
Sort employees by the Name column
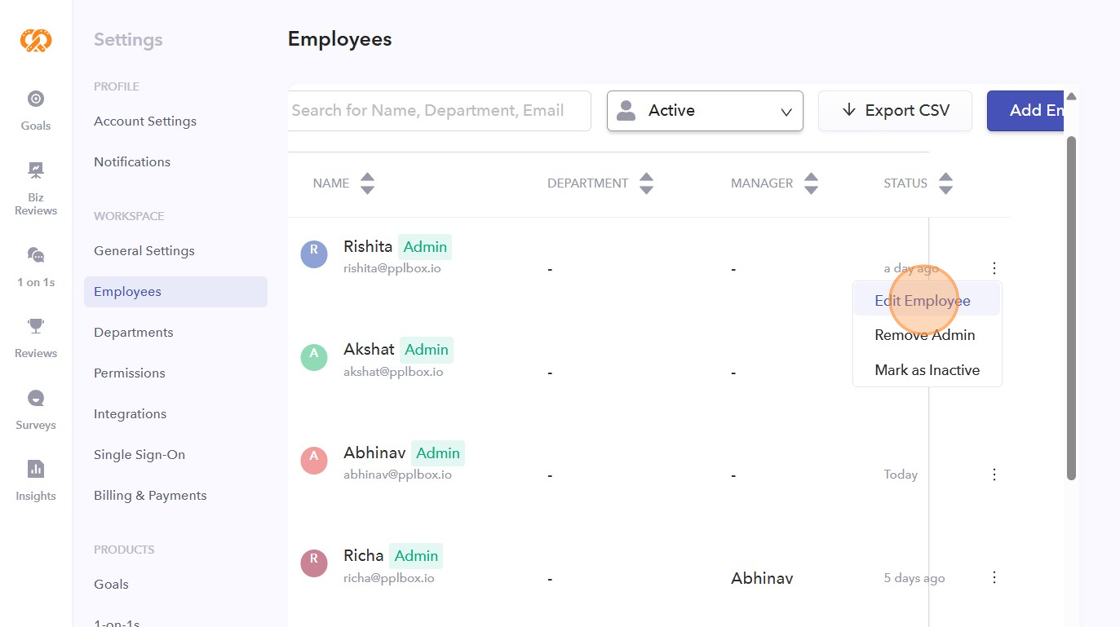367,183
